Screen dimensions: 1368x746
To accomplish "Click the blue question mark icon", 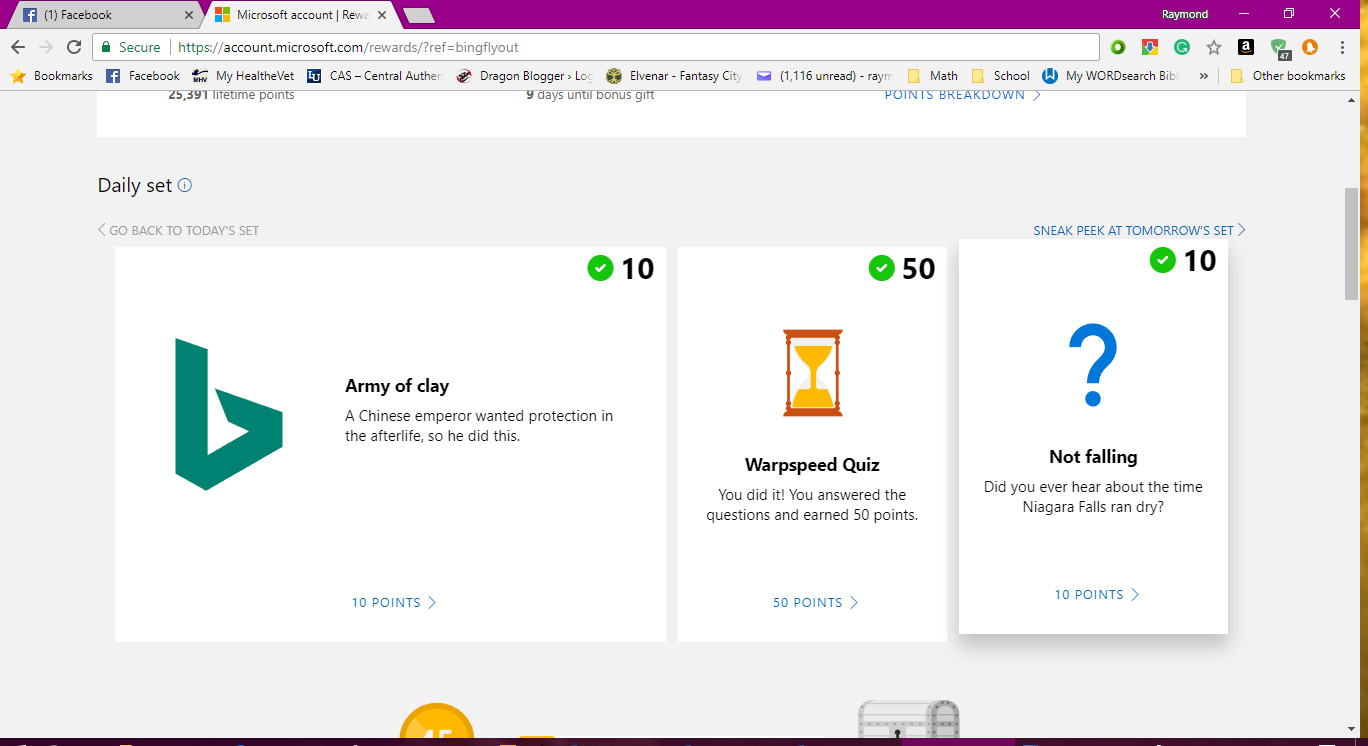I will [1092, 366].
